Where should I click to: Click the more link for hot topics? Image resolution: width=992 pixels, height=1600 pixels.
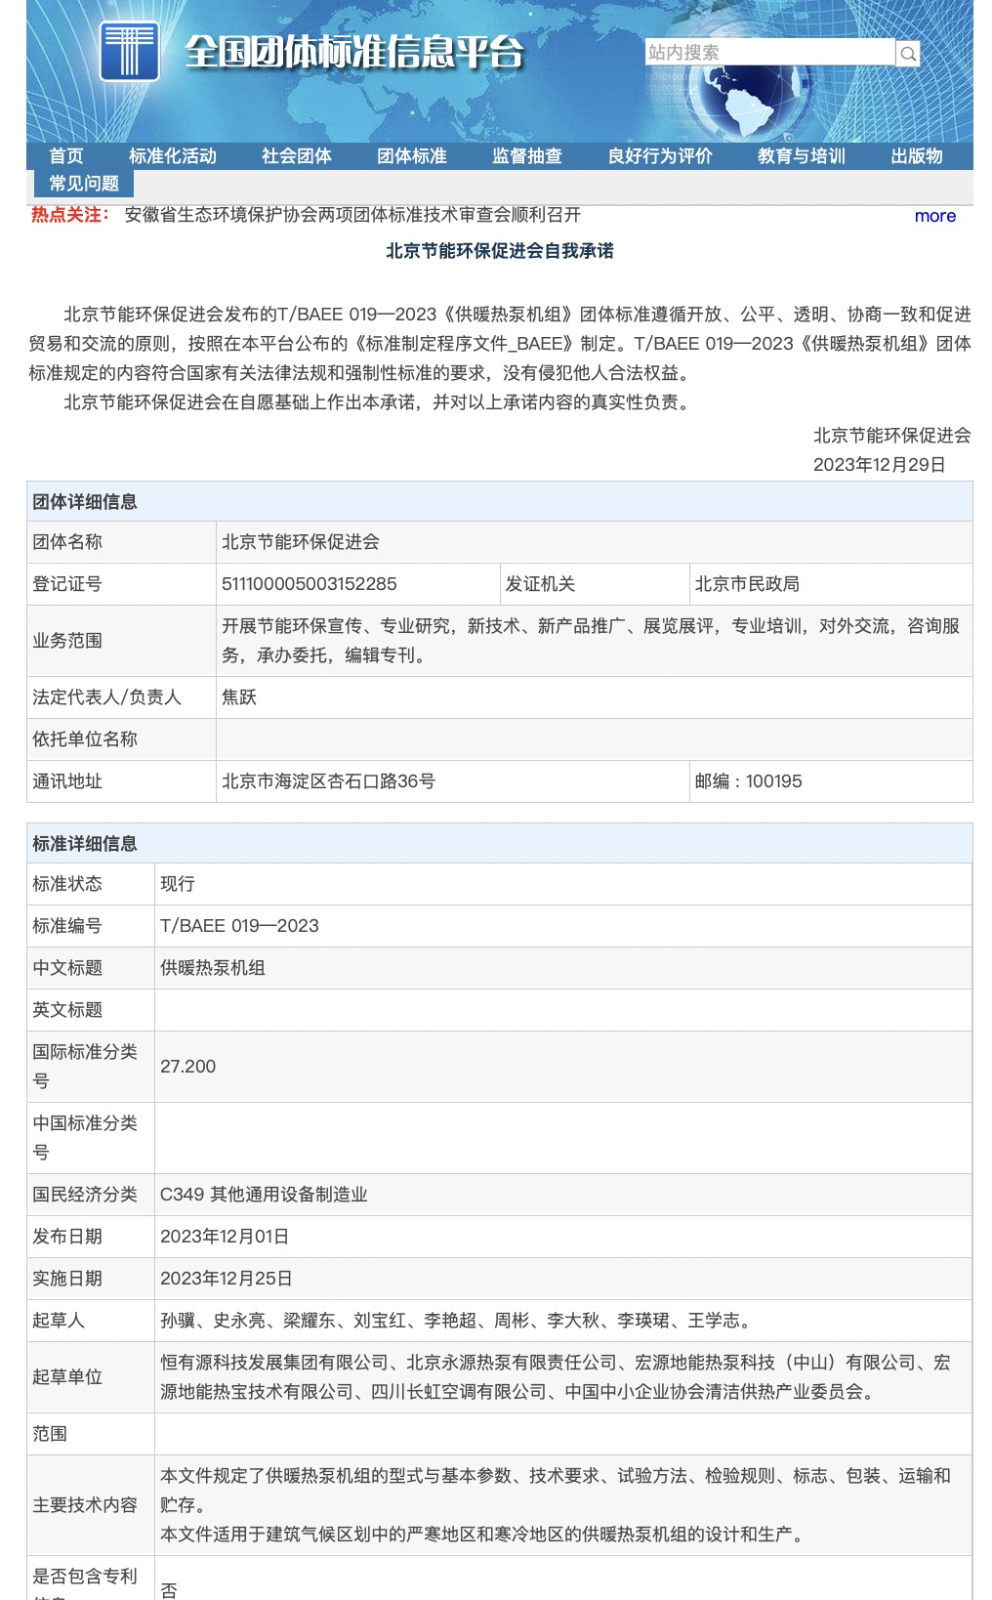pyautogui.click(x=935, y=216)
